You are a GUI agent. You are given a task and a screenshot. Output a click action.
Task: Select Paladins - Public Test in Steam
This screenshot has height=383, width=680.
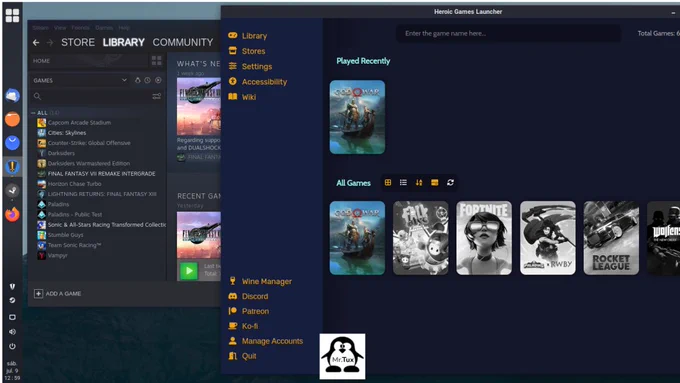coord(69,214)
